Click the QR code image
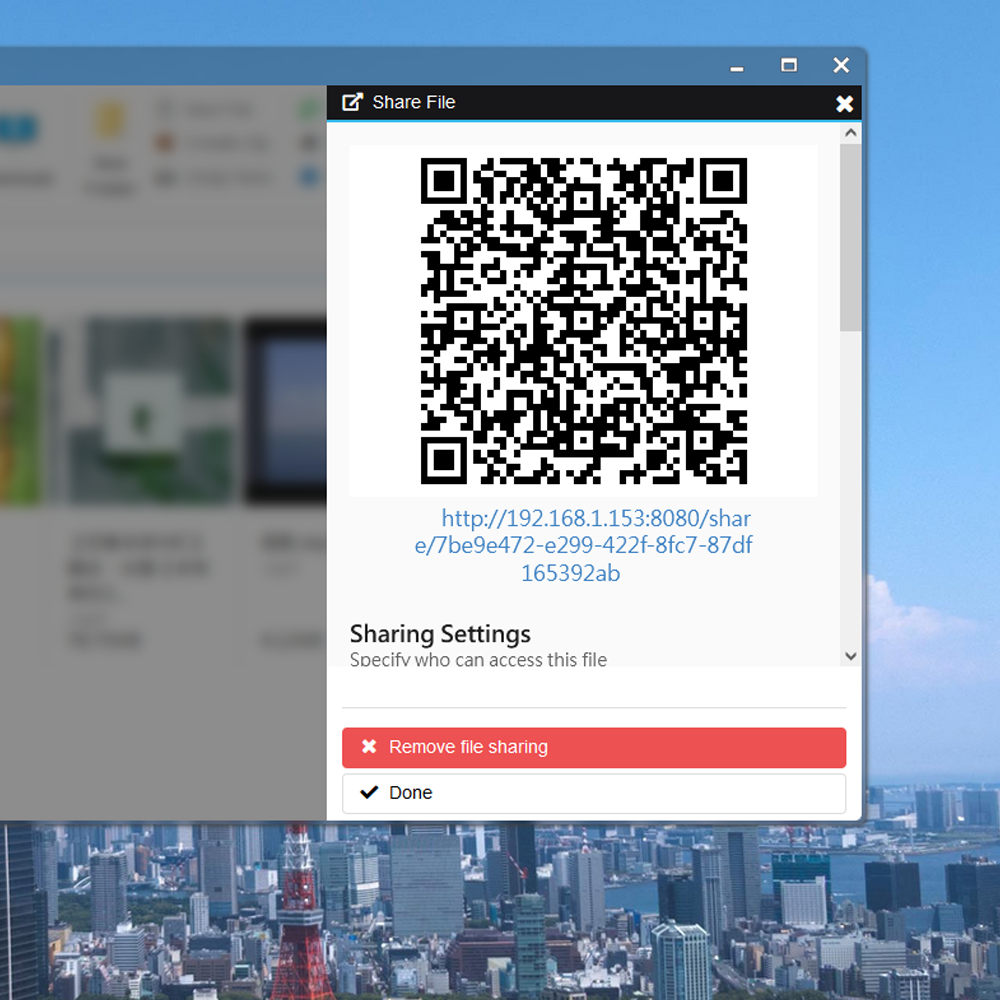This screenshot has width=1000, height=1000. click(x=583, y=320)
